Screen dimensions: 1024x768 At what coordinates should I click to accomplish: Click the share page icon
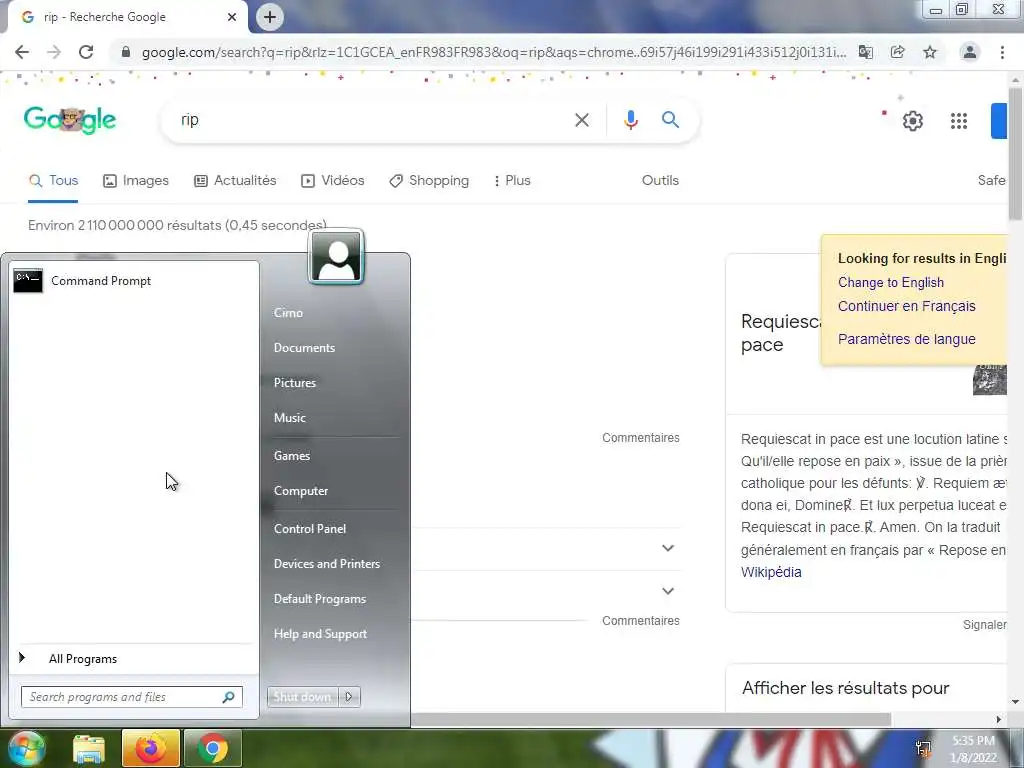coord(898,52)
